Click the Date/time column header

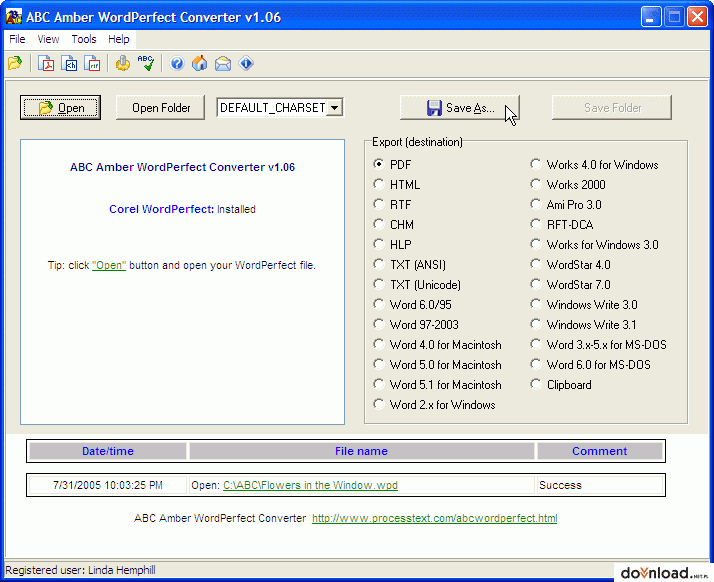pos(108,451)
